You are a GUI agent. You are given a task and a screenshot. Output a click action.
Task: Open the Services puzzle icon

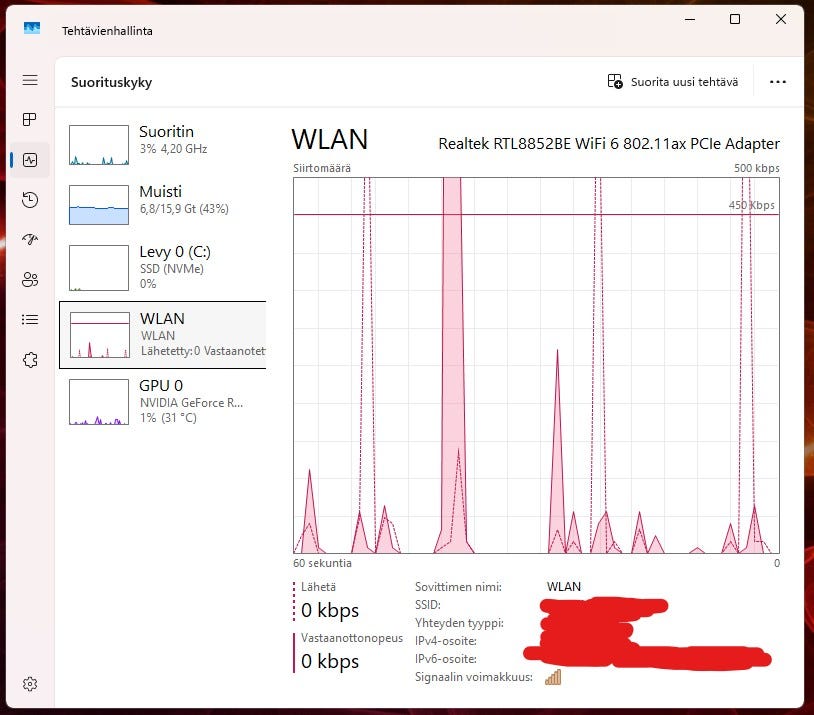point(30,359)
